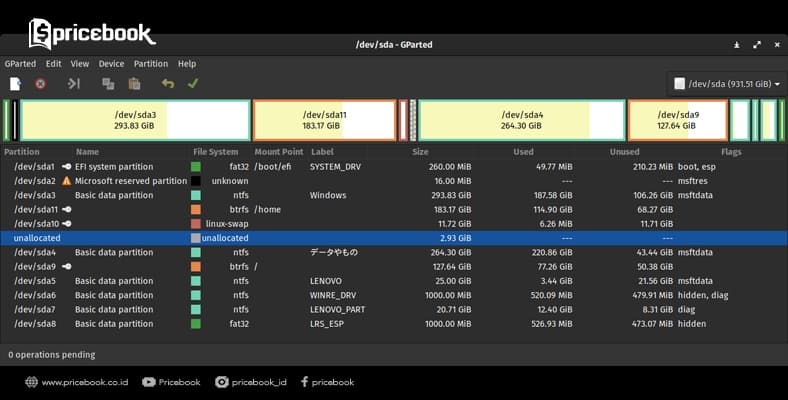The width and height of the screenshot is (788, 400).
Task: Click the Undo last operation arrow
Action: click(168, 84)
